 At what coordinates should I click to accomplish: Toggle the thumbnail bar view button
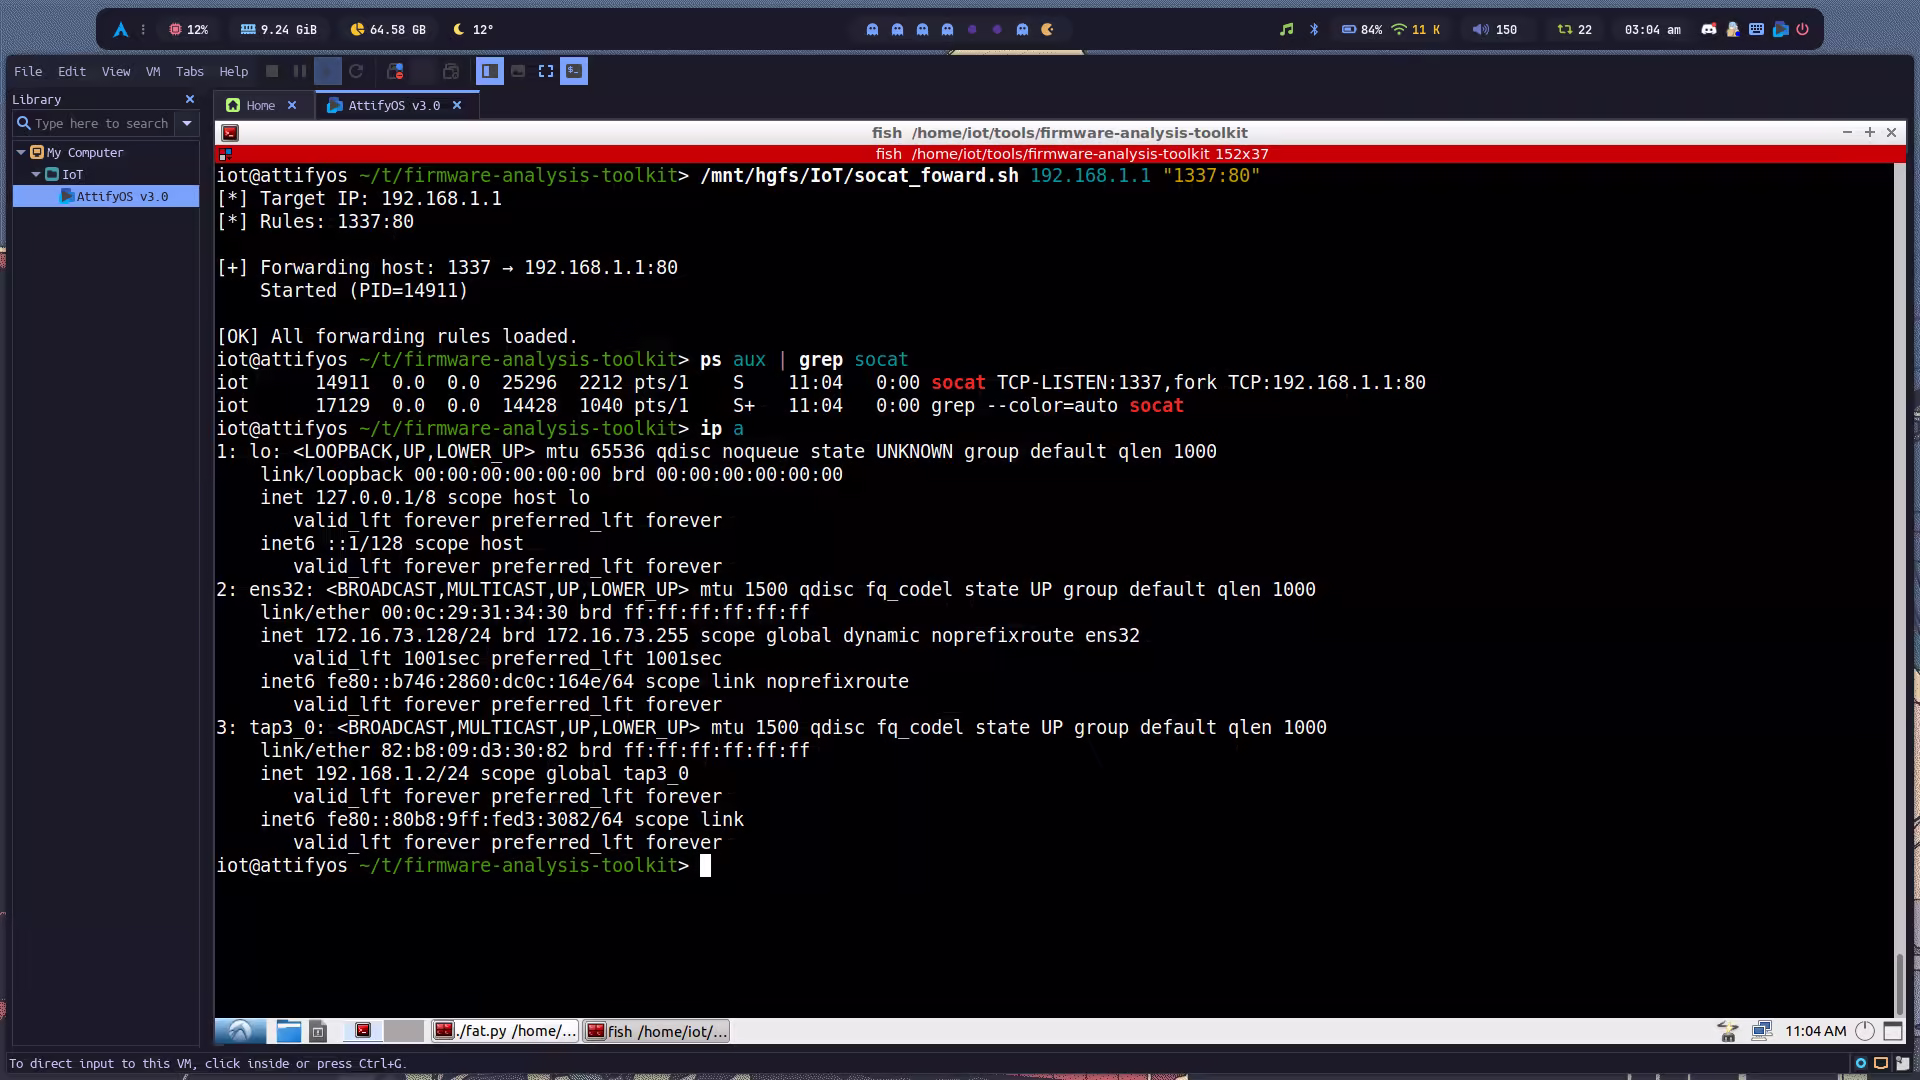(x=518, y=71)
